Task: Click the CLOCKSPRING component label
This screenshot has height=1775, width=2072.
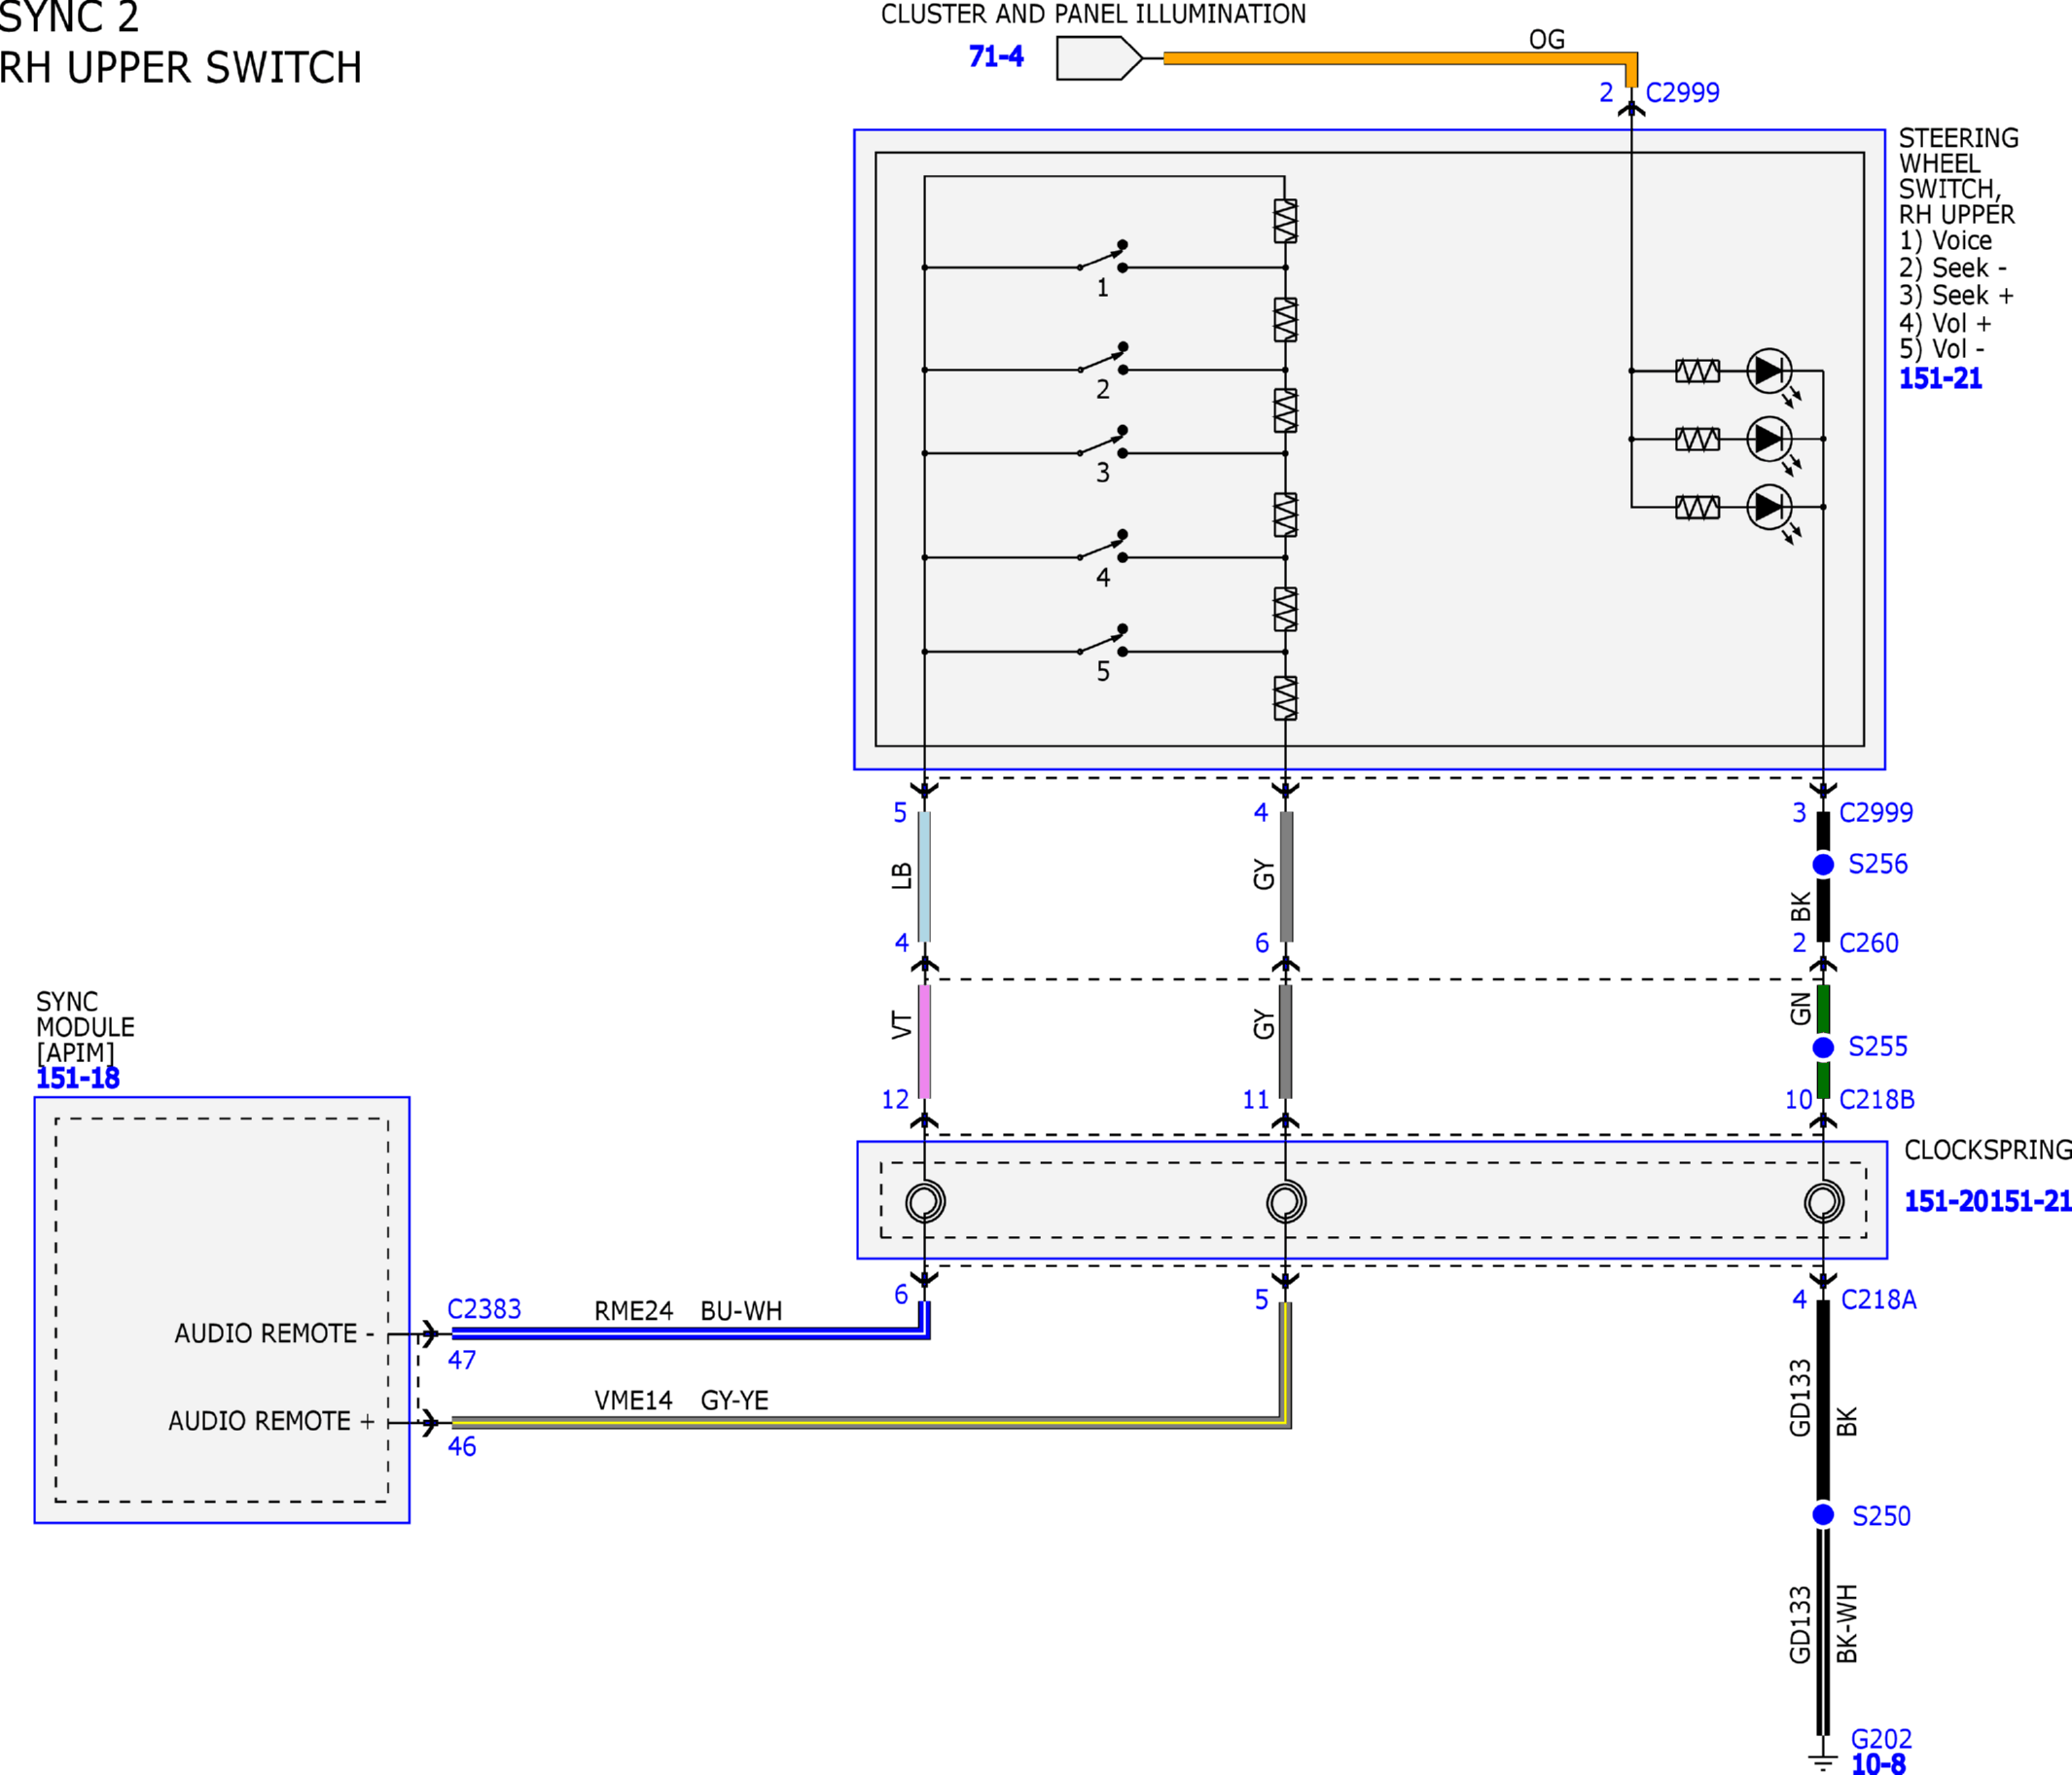Action: [1987, 1150]
